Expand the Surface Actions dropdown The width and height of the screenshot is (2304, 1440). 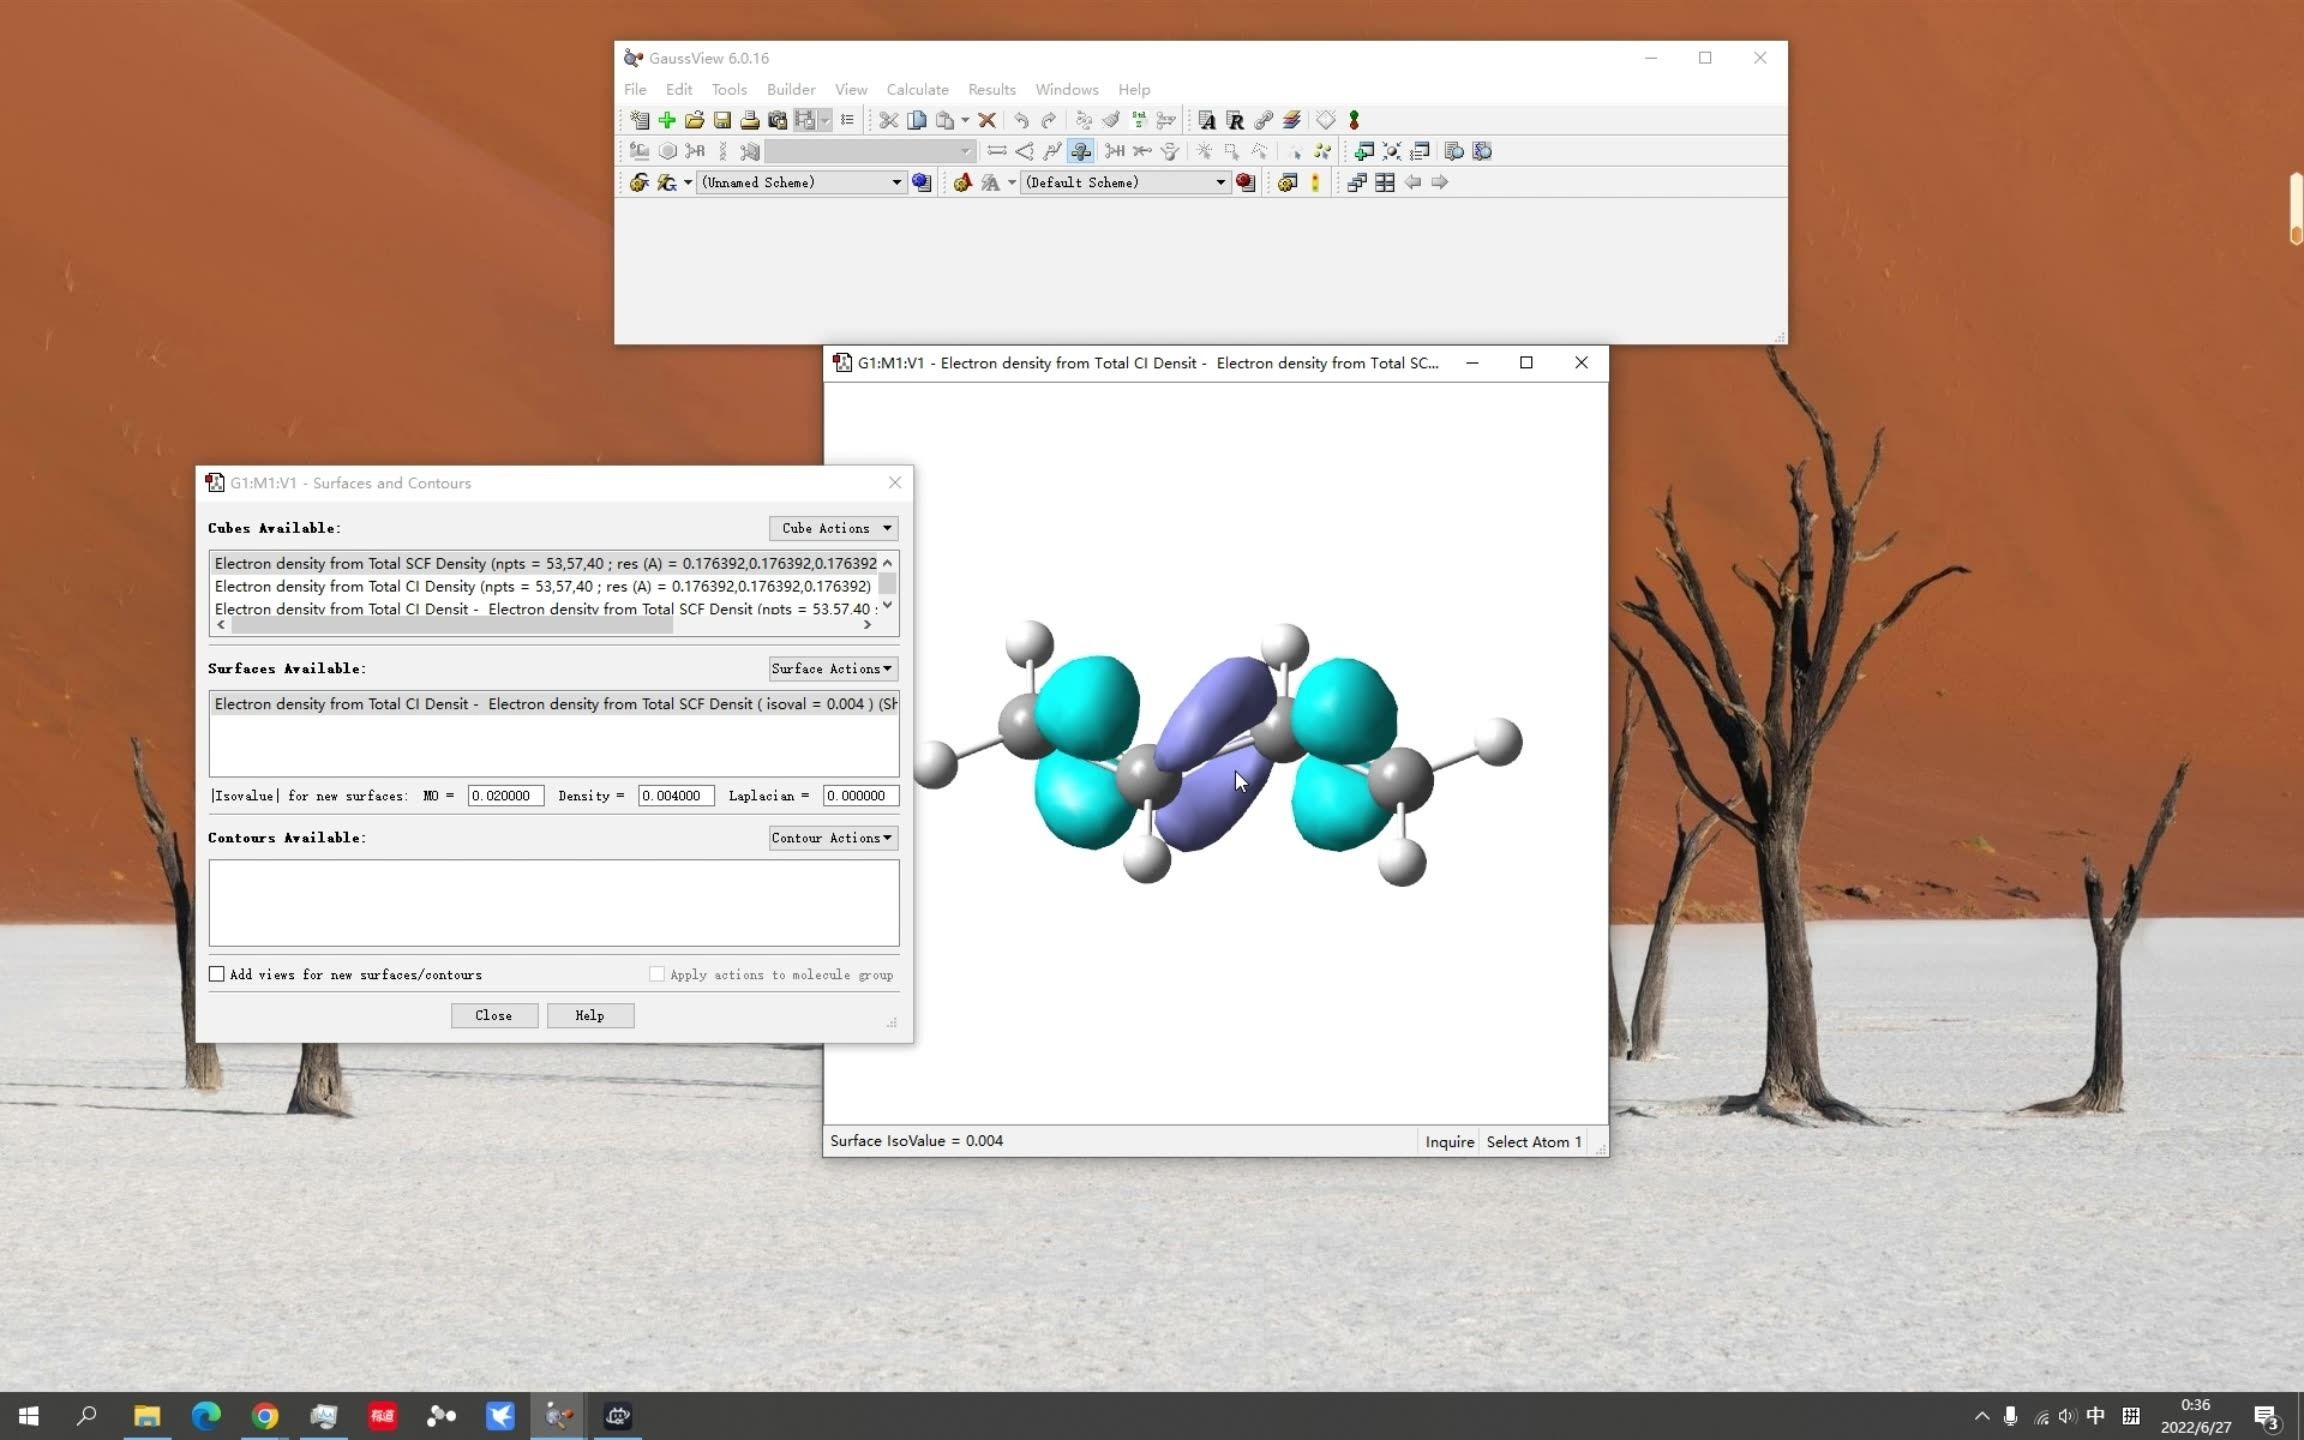click(833, 668)
